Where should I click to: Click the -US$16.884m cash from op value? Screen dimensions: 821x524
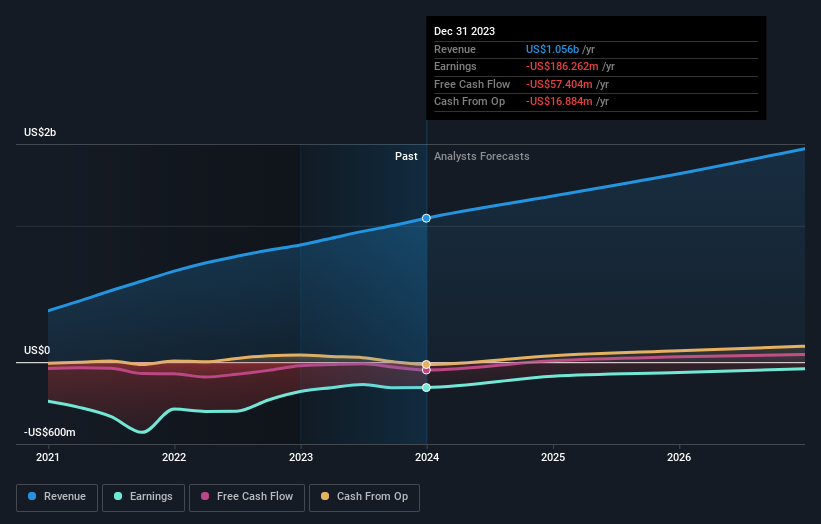click(559, 102)
